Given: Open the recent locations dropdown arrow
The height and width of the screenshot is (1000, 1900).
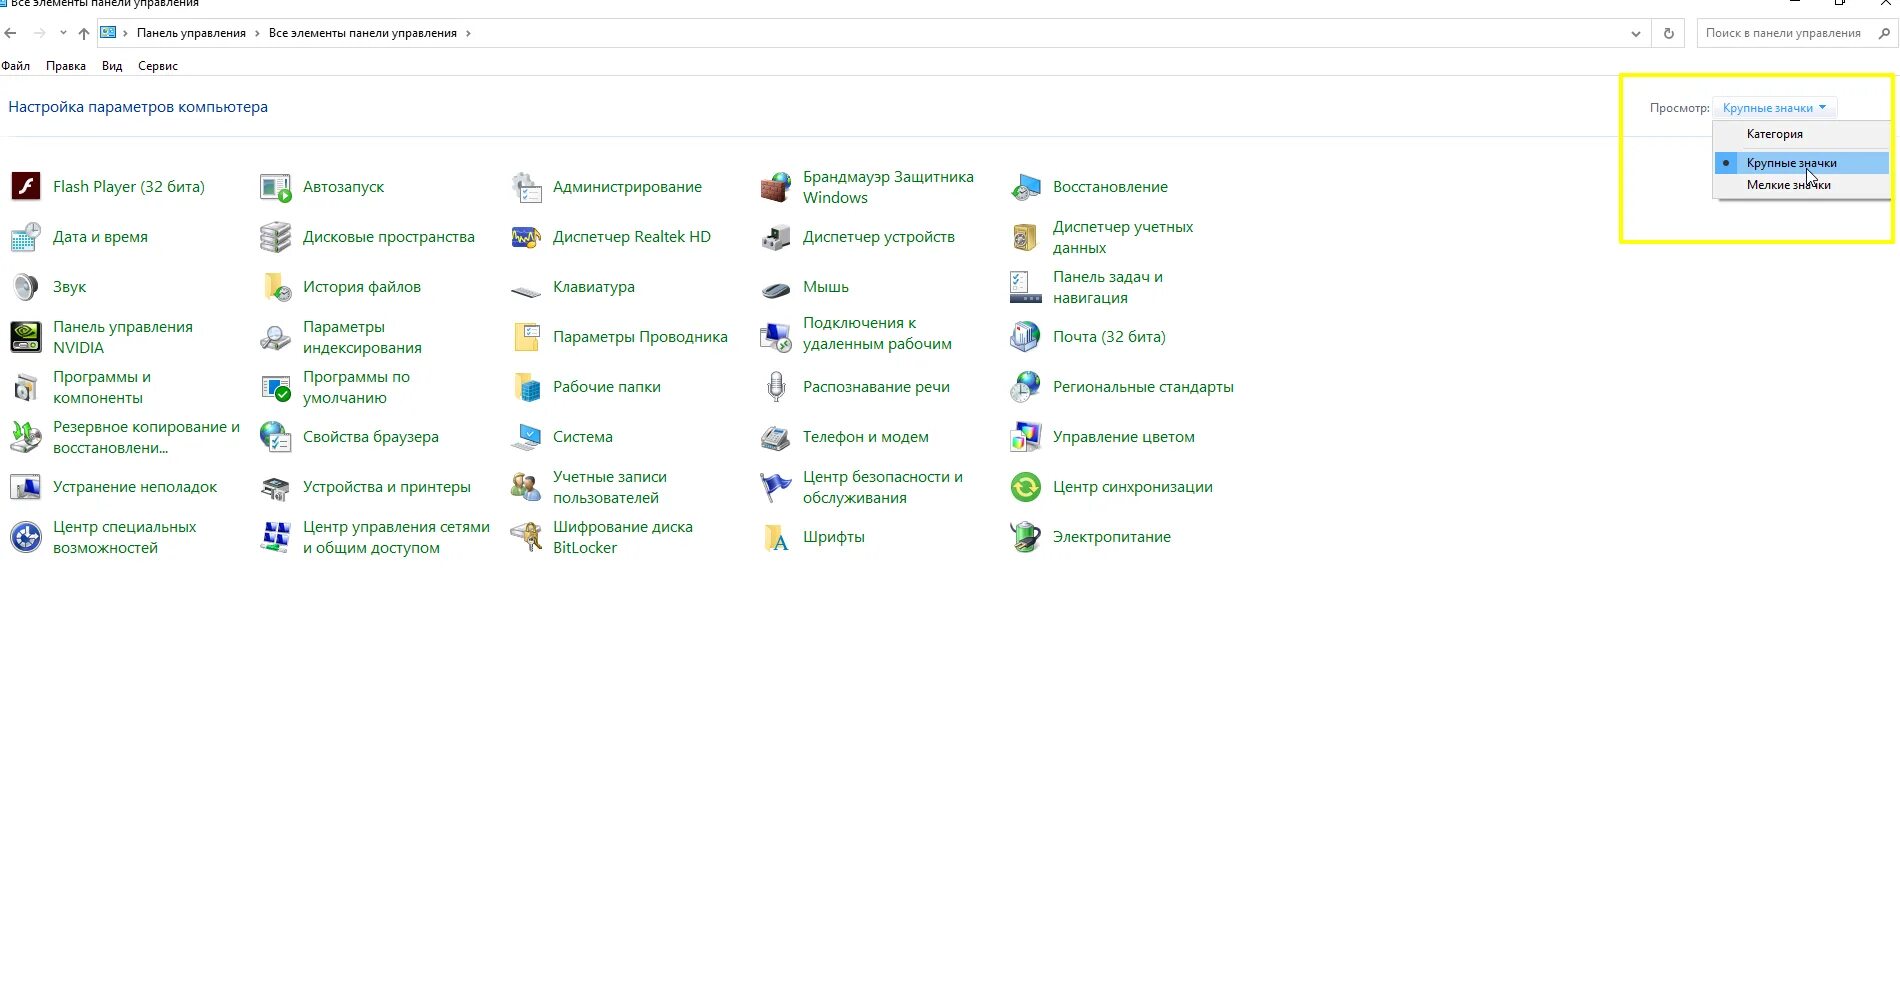Looking at the screenshot, I should point(63,33).
